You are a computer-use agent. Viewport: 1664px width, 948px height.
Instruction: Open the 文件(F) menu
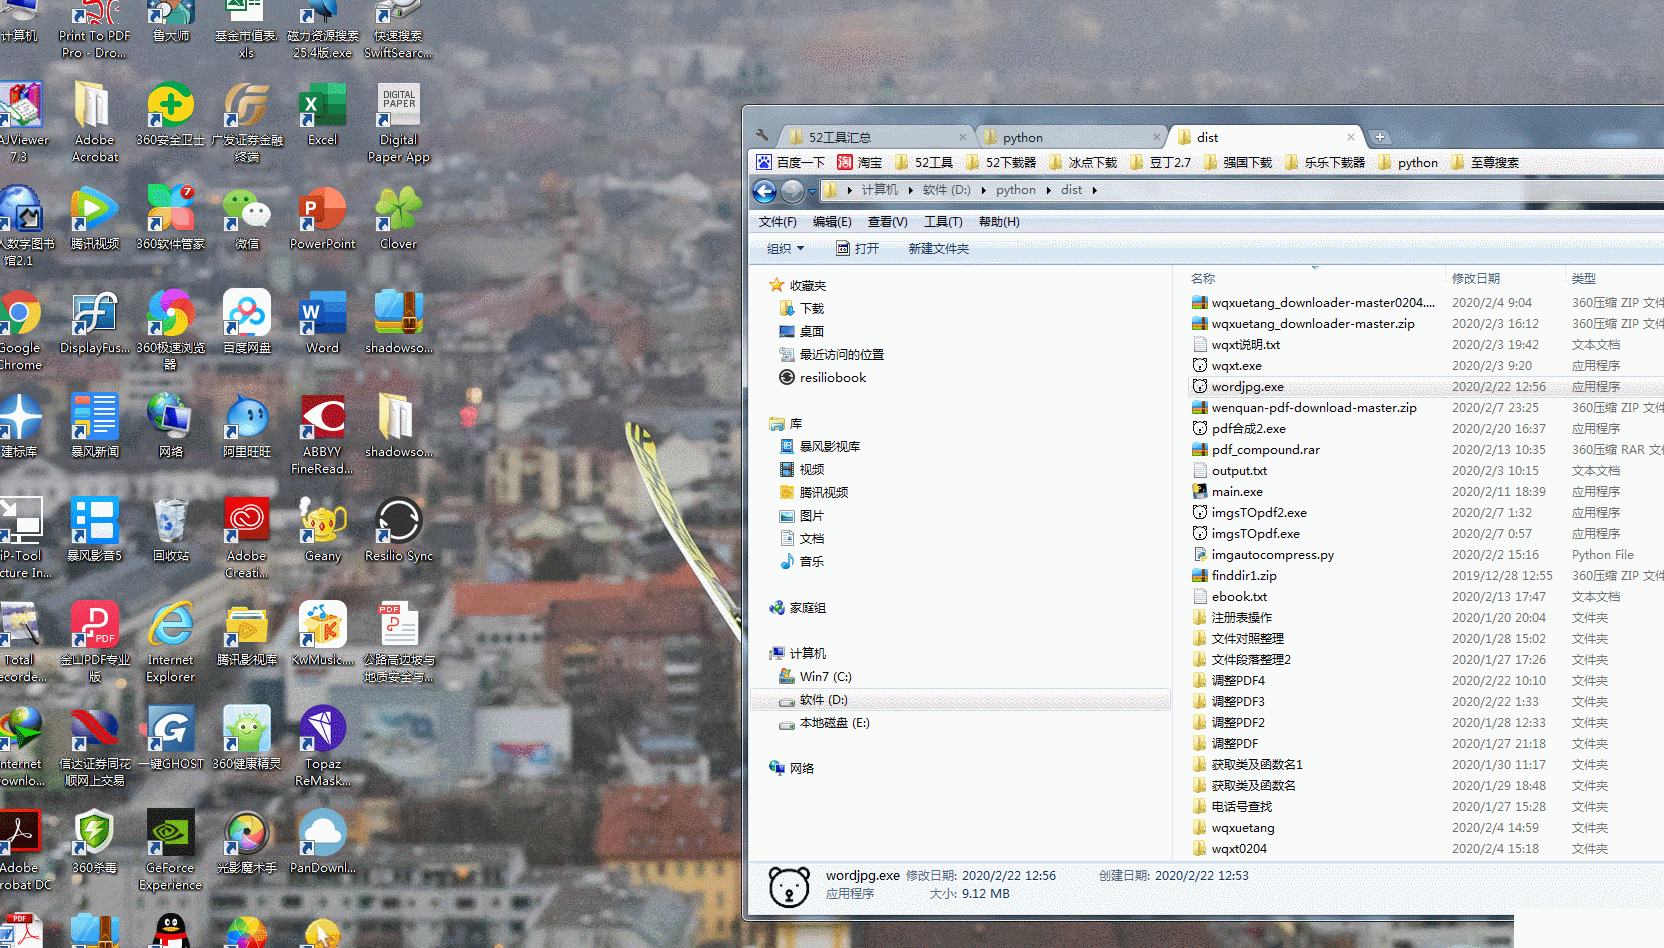777,222
